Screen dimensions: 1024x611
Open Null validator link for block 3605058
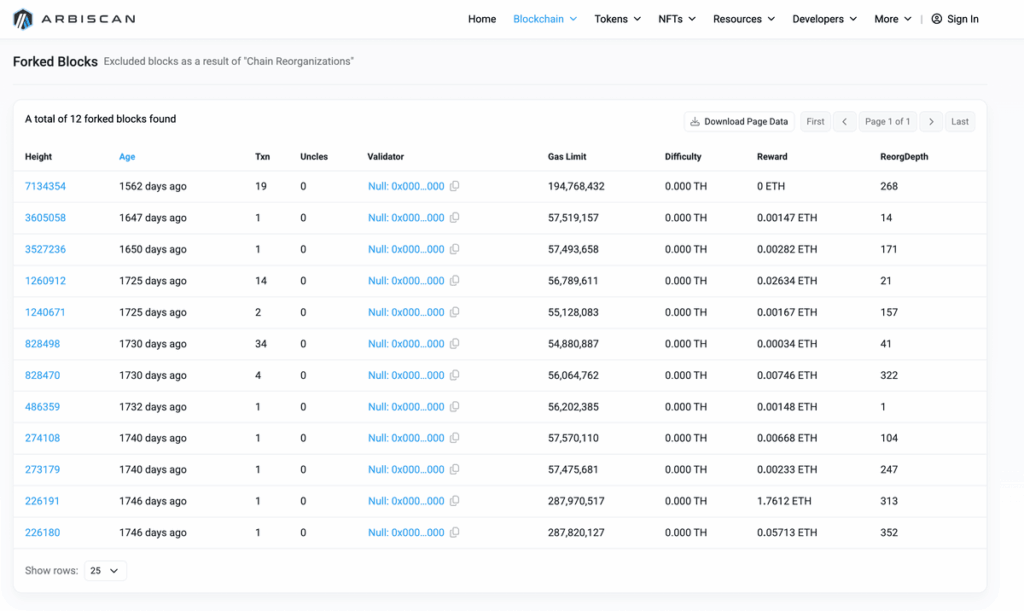[406, 217]
